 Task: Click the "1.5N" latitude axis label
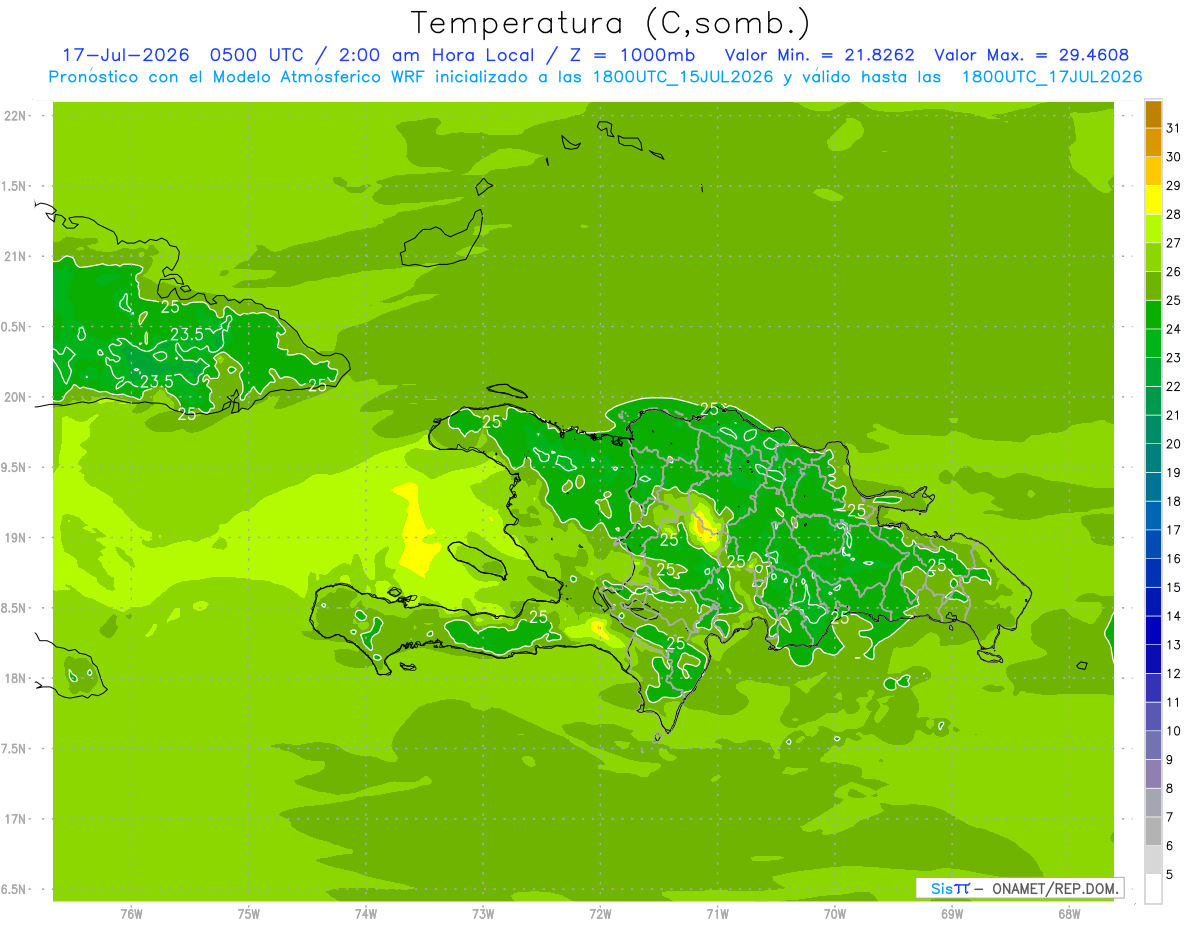pyautogui.click(x=15, y=186)
